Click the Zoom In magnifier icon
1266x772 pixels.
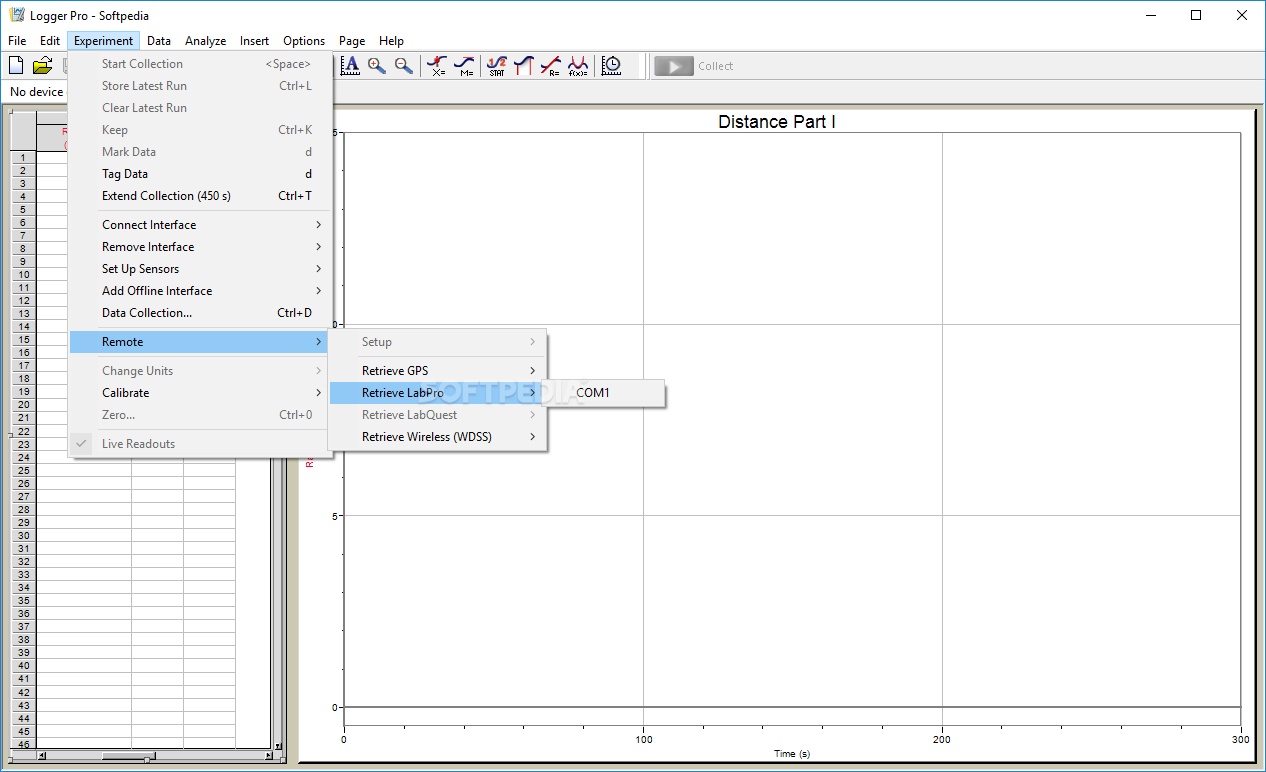pos(377,66)
